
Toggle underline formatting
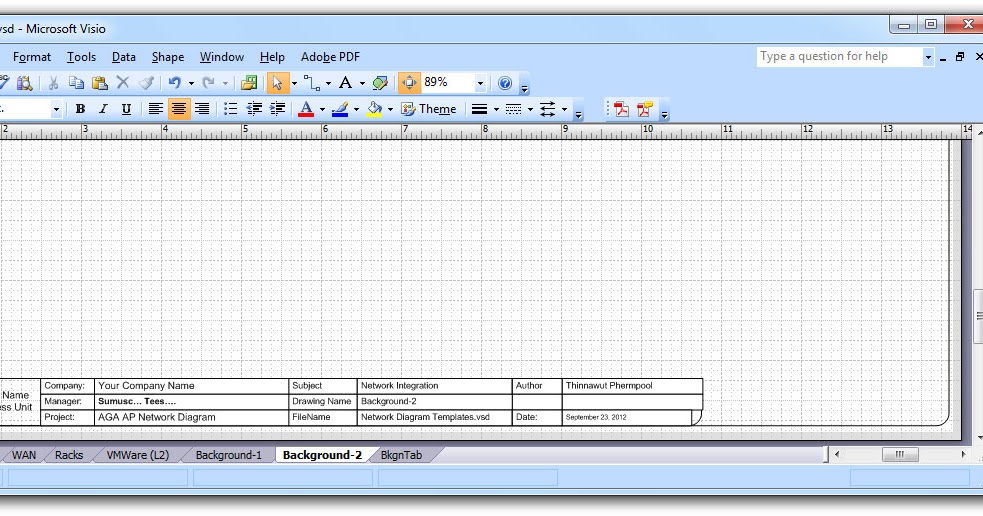pyautogui.click(x=126, y=109)
